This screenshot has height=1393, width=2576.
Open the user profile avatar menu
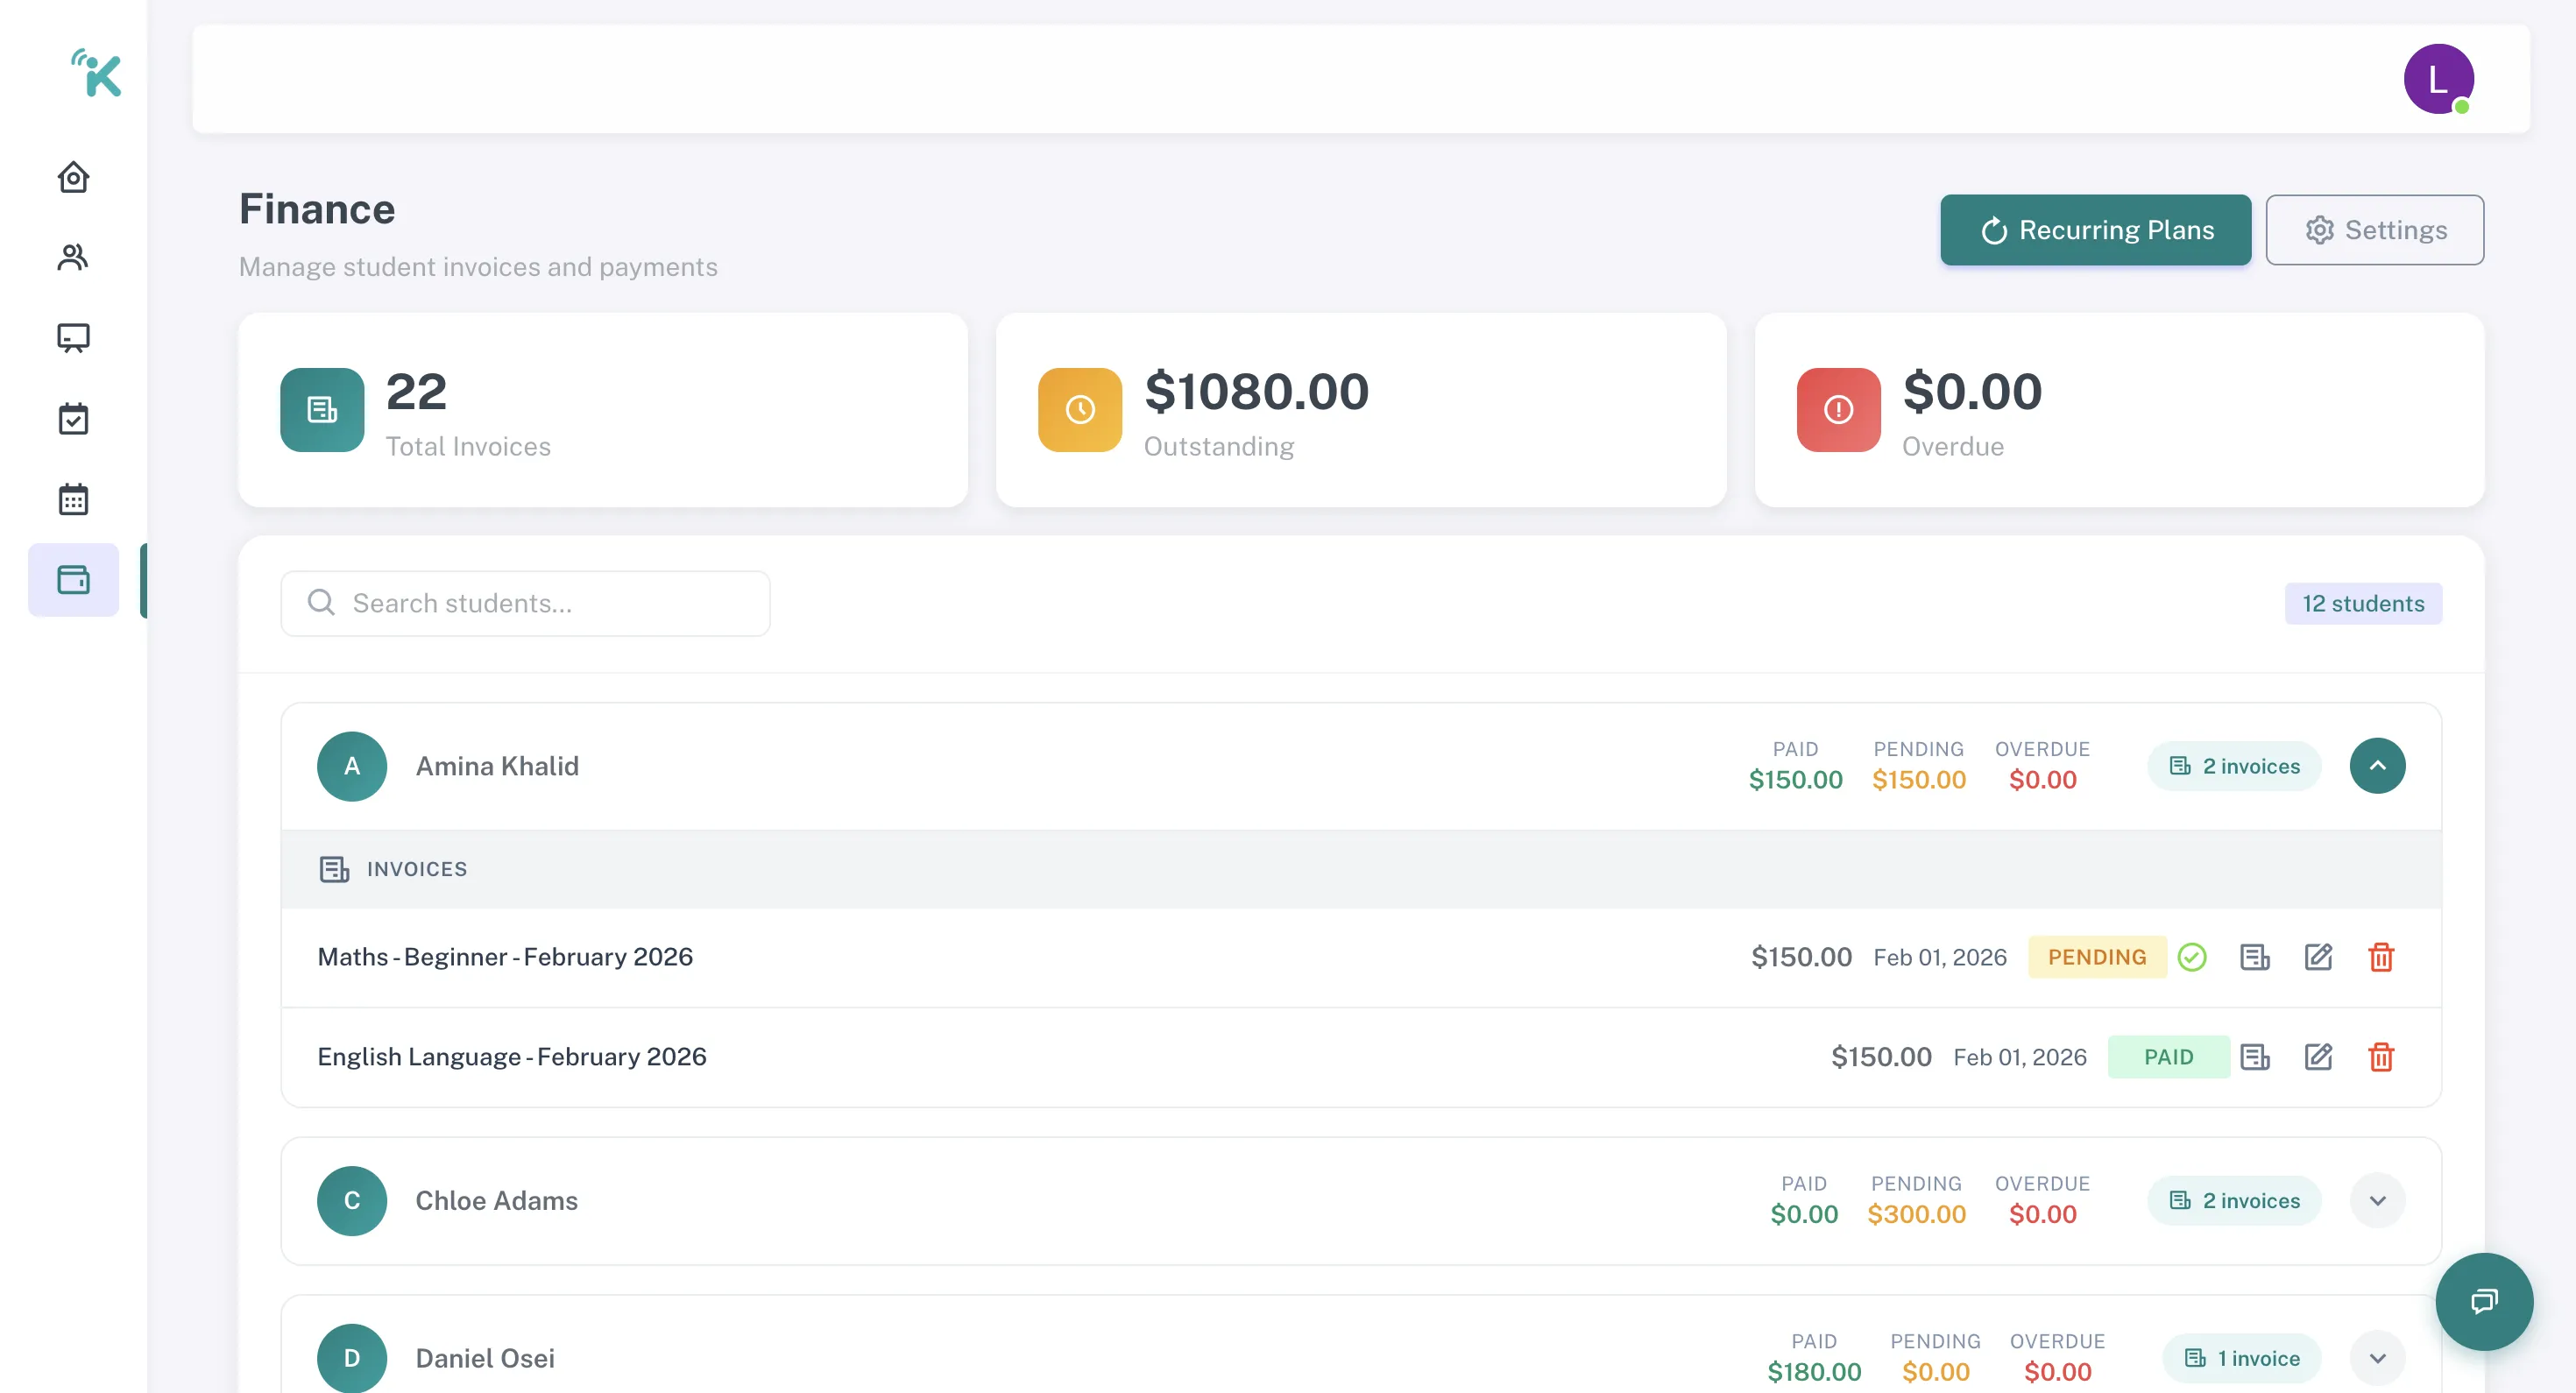click(2438, 79)
